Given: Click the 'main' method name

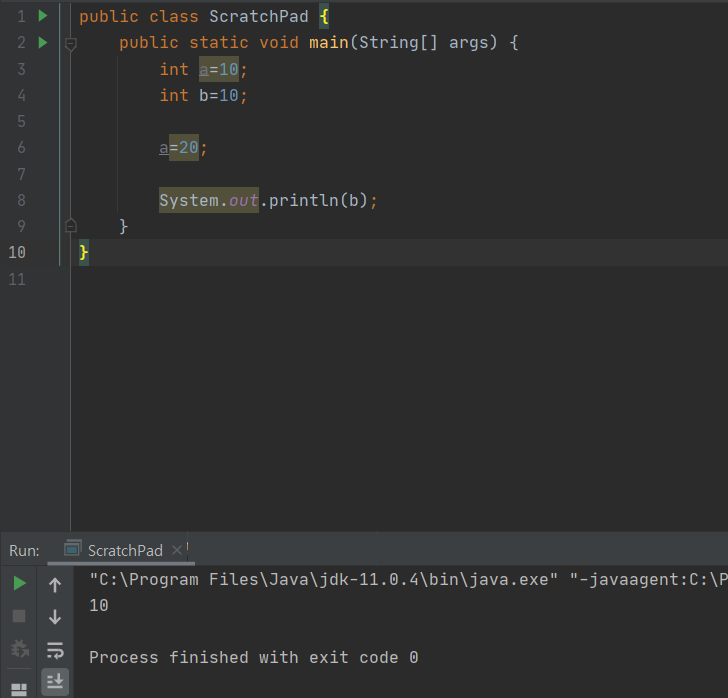Looking at the screenshot, I should (x=329, y=43).
